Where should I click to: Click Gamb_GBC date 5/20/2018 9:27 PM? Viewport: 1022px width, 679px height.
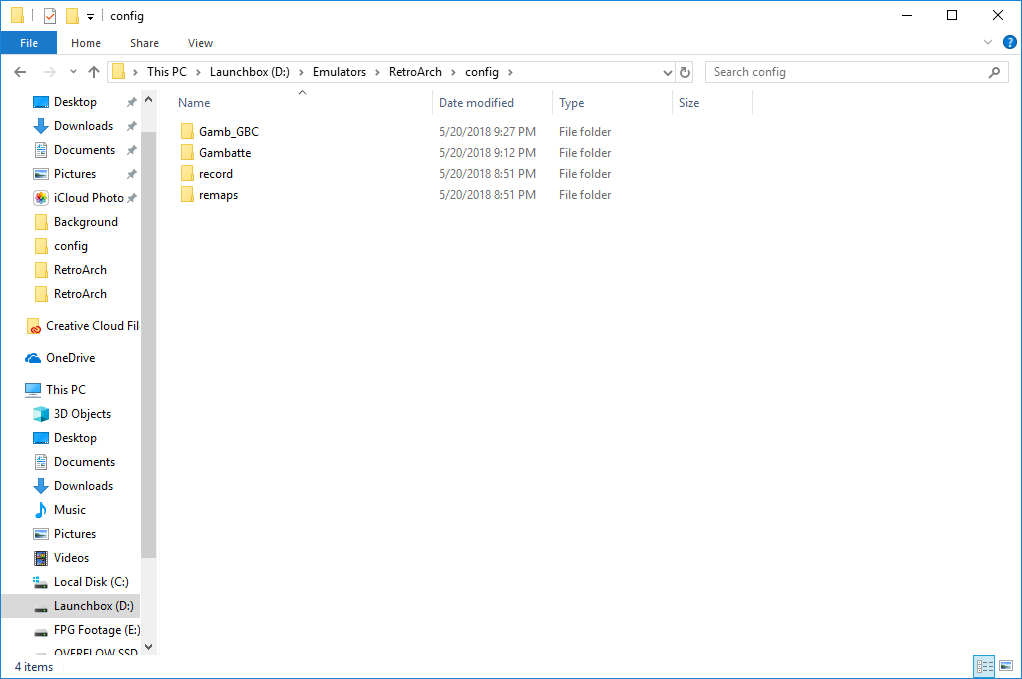coord(487,132)
